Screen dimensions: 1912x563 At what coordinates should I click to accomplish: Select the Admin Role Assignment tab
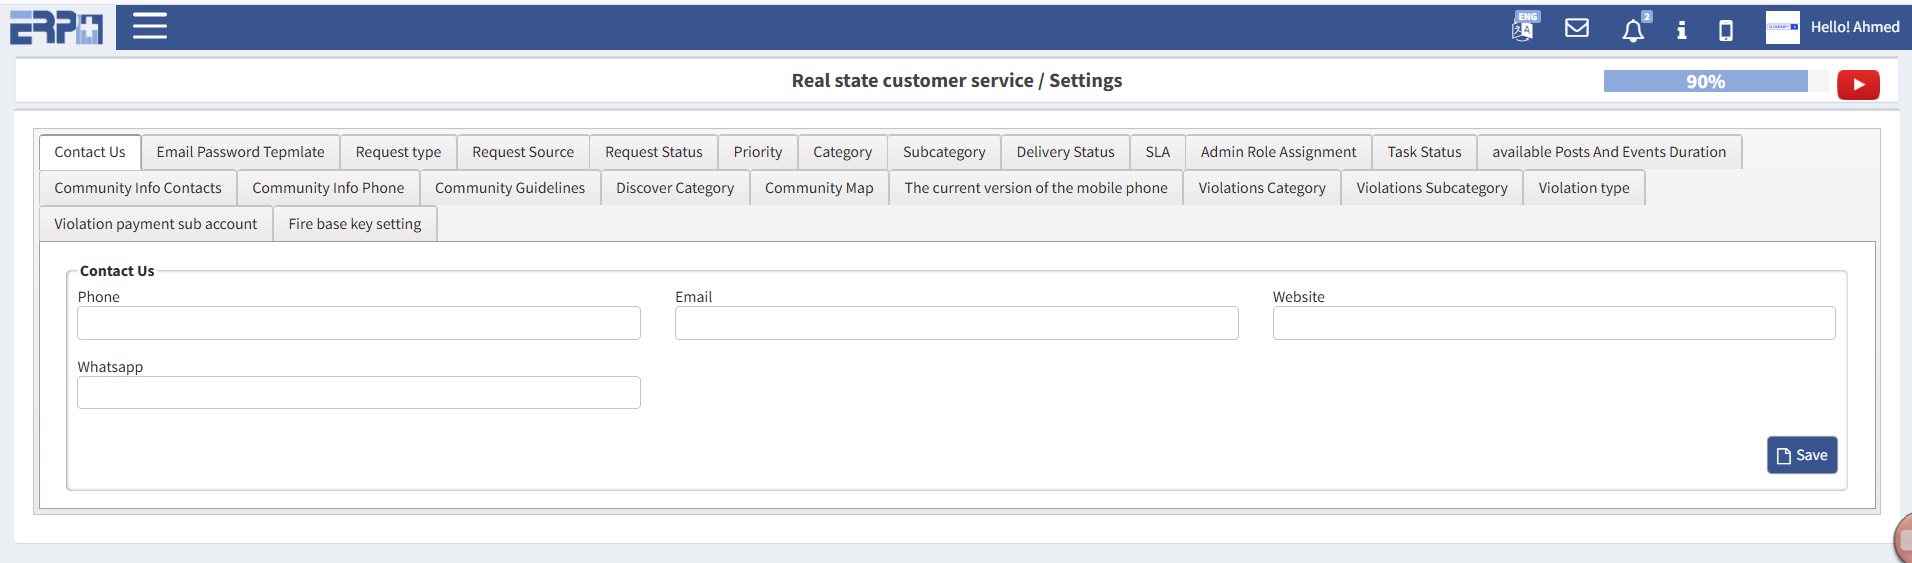[1278, 152]
